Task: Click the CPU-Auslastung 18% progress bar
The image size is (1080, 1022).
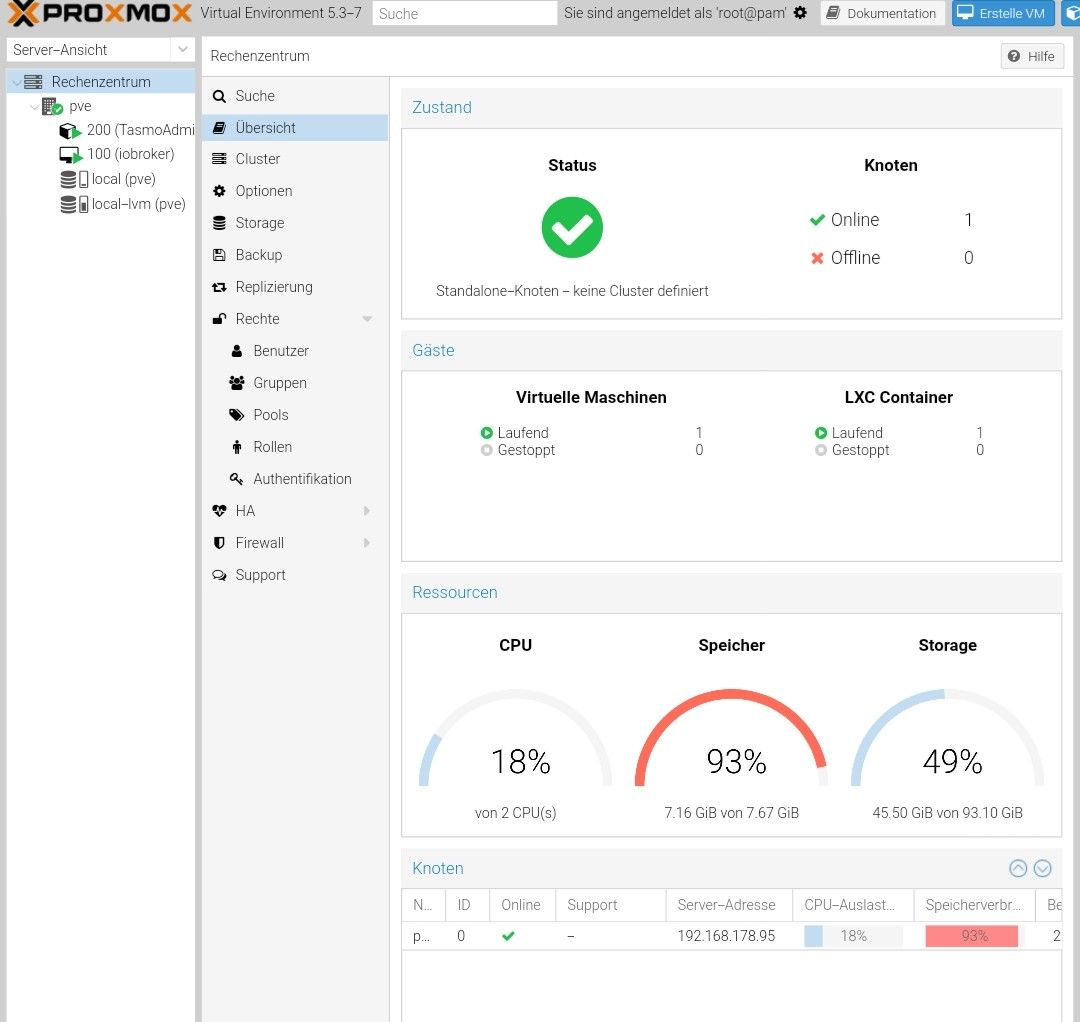Action: pos(853,936)
